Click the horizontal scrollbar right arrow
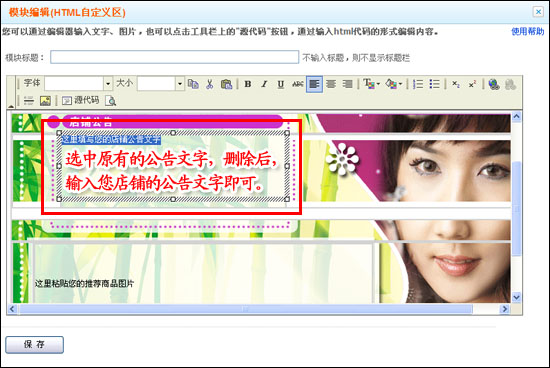 click(x=504, y=309)
